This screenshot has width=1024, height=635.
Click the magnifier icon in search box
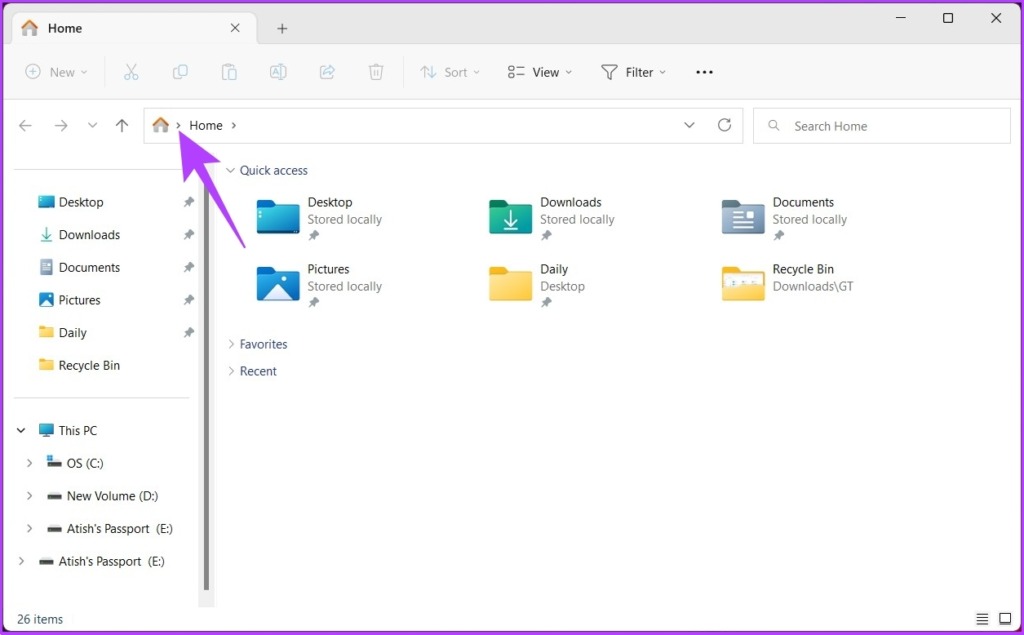(774, 125)
